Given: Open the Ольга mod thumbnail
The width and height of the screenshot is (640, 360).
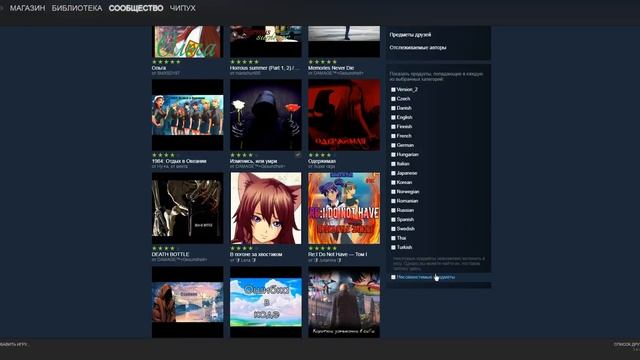Looking at the screenshot, I should 188,42.
